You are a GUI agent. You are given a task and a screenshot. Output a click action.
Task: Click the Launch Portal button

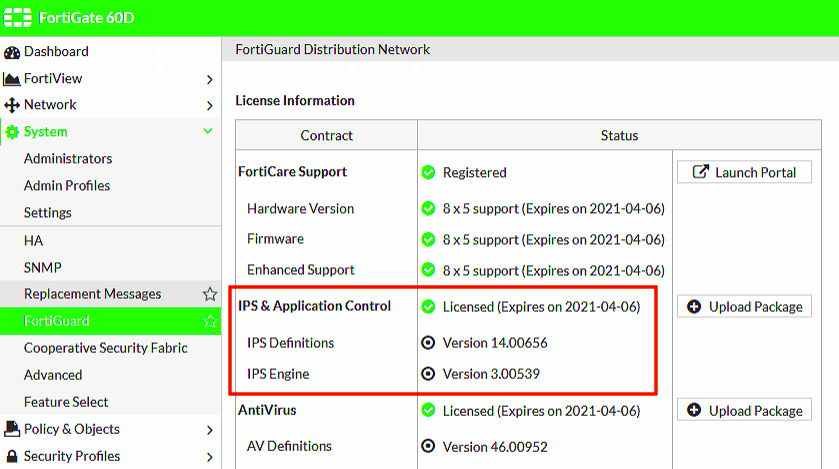pyautogui.click(x=744, y=172)
